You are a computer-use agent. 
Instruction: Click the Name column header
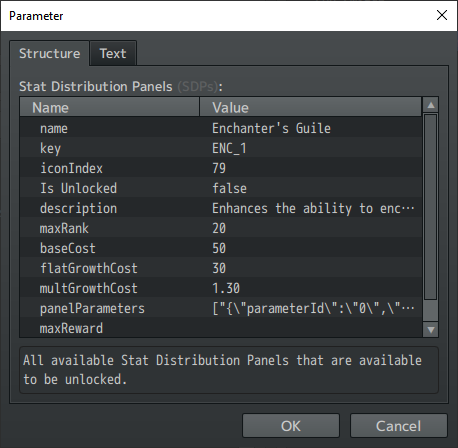(110, 107)
